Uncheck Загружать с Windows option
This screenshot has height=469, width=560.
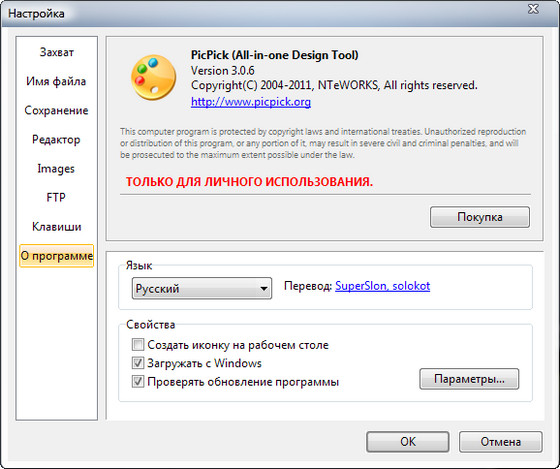[138, 363]
